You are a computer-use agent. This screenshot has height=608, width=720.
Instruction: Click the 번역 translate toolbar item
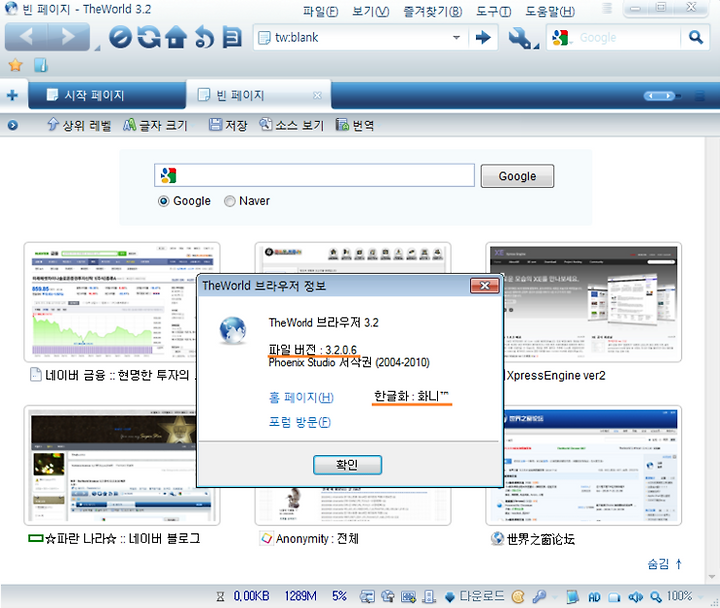(354, 124)
